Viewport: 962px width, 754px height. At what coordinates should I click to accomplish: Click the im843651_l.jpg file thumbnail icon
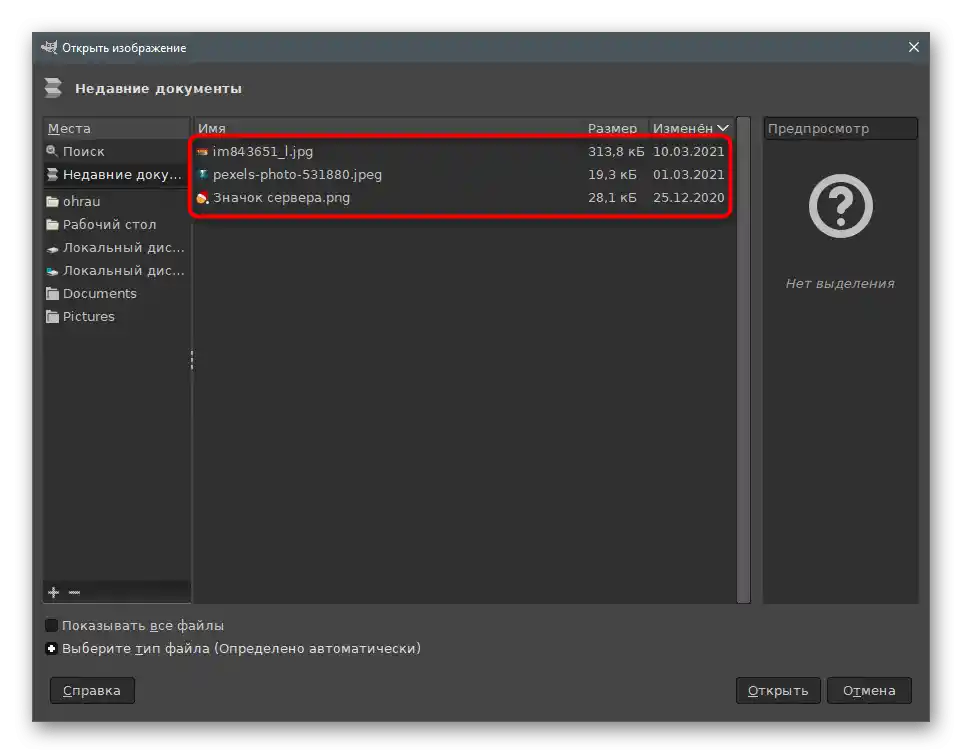(202, 152)
